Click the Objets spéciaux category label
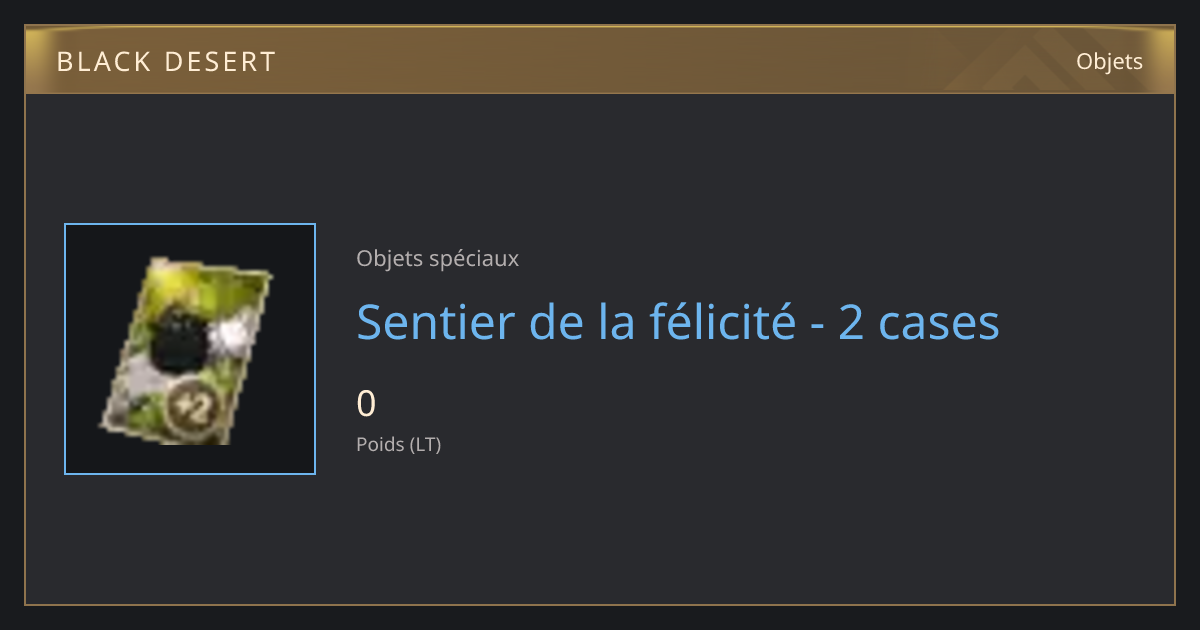 pos(437,258)
